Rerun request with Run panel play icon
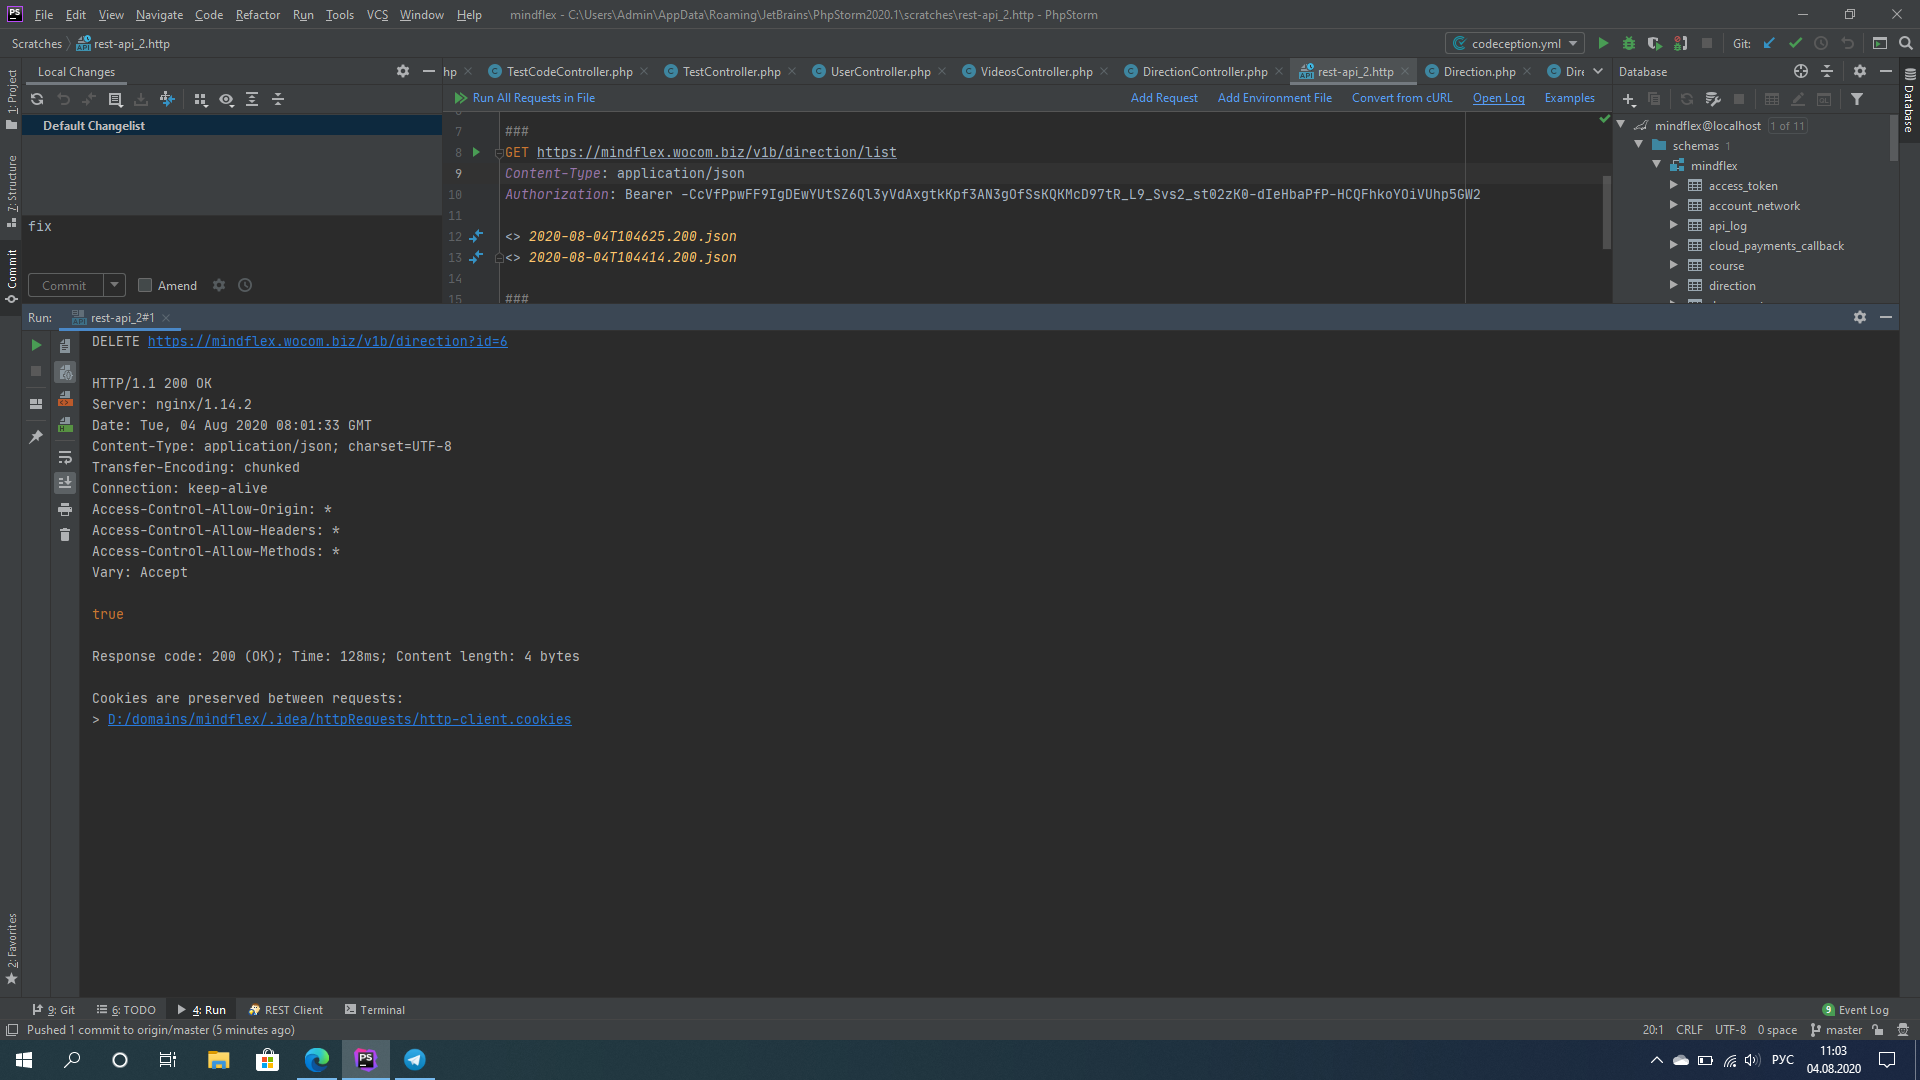This screenshot has height=1080, width=1920. point(36,345)
